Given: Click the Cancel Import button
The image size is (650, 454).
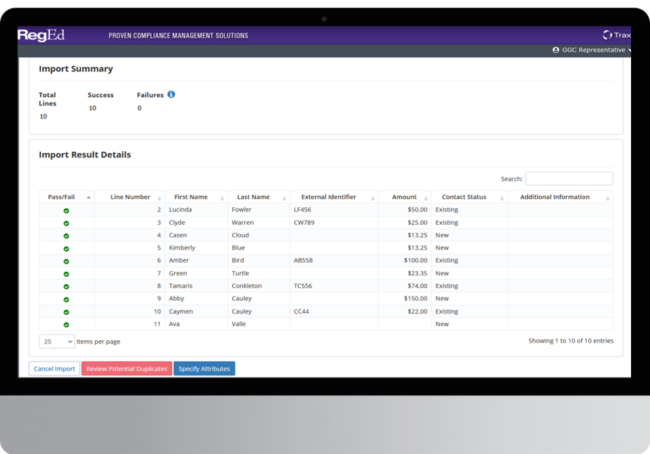Looking at the screenshot, I should click(x=54, y=369).
